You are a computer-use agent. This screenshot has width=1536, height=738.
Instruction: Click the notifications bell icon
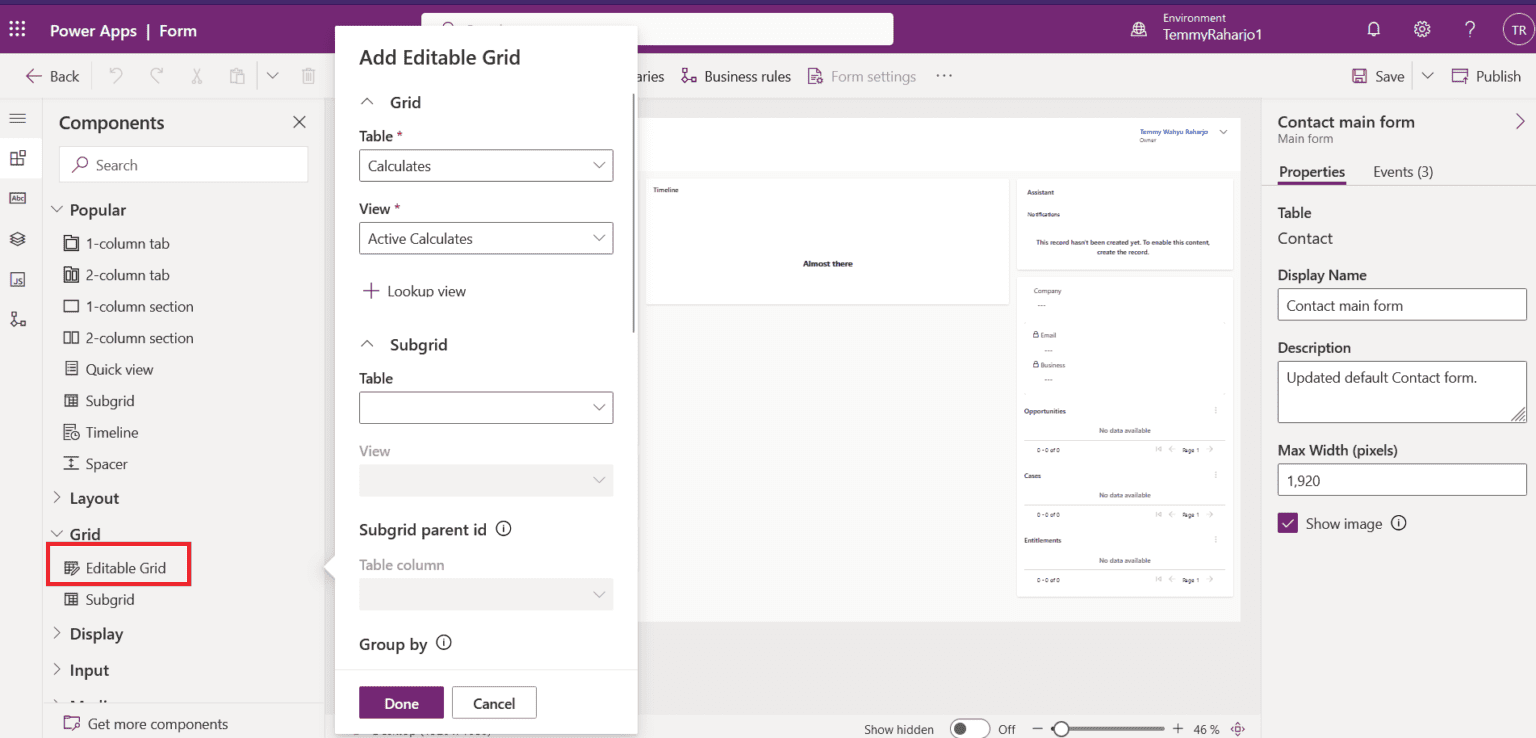[1373, 29]
